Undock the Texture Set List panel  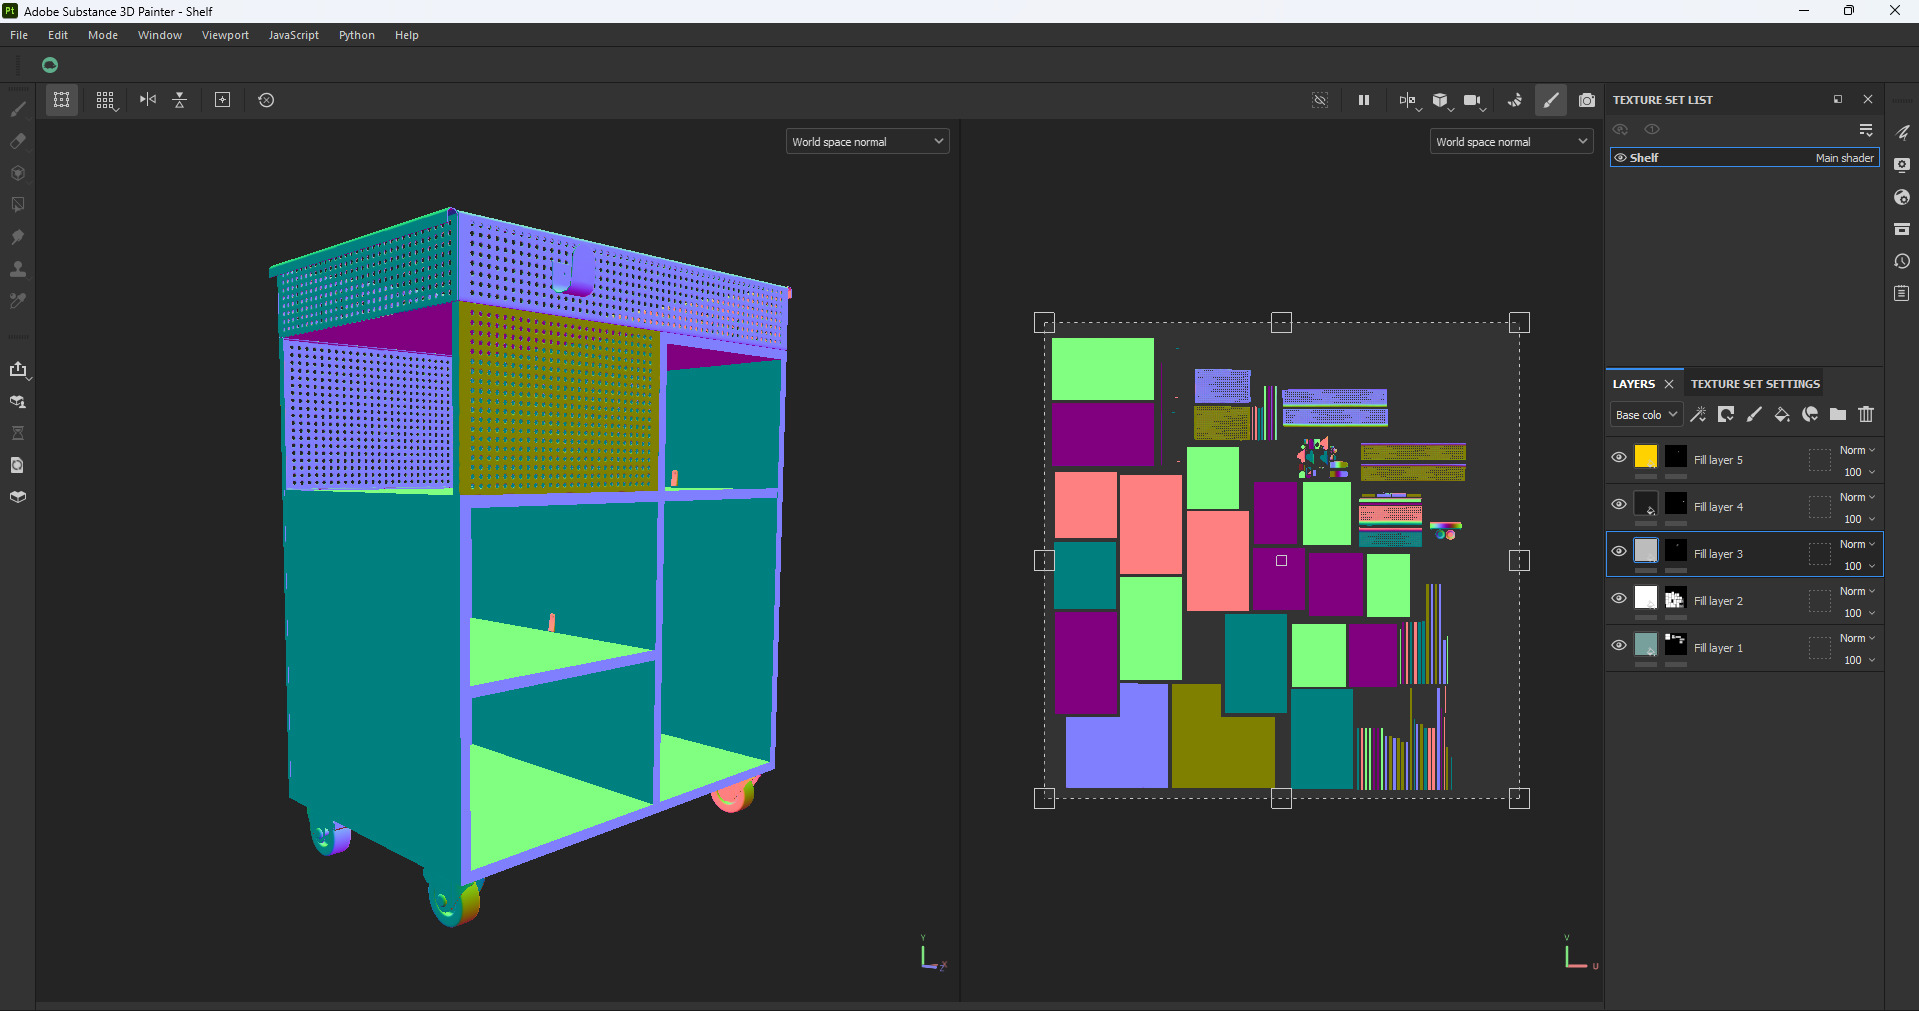[x=1838, y=99]
